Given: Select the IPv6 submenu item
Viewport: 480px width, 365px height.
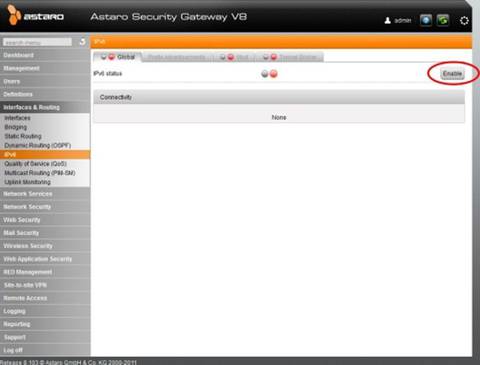Looking at the screenshot, I should [45, 155].
